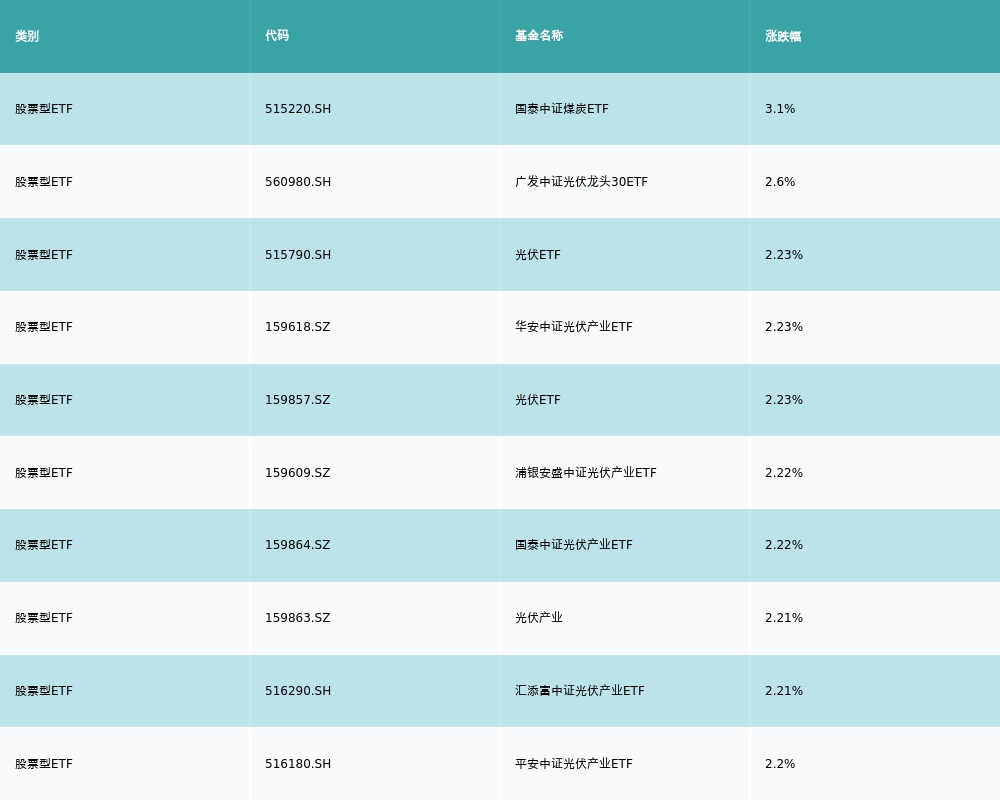The height and width of the screenshot is (800, 1000).
Task: Open 广发中证光伏龙头30ETF fund entry
Action: pos(581,182)
